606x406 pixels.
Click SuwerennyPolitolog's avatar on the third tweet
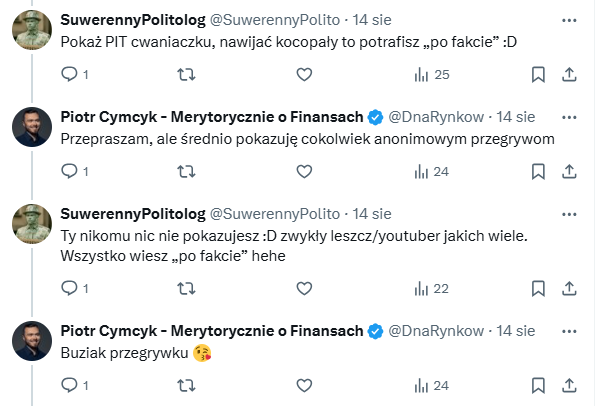[32, 224]
